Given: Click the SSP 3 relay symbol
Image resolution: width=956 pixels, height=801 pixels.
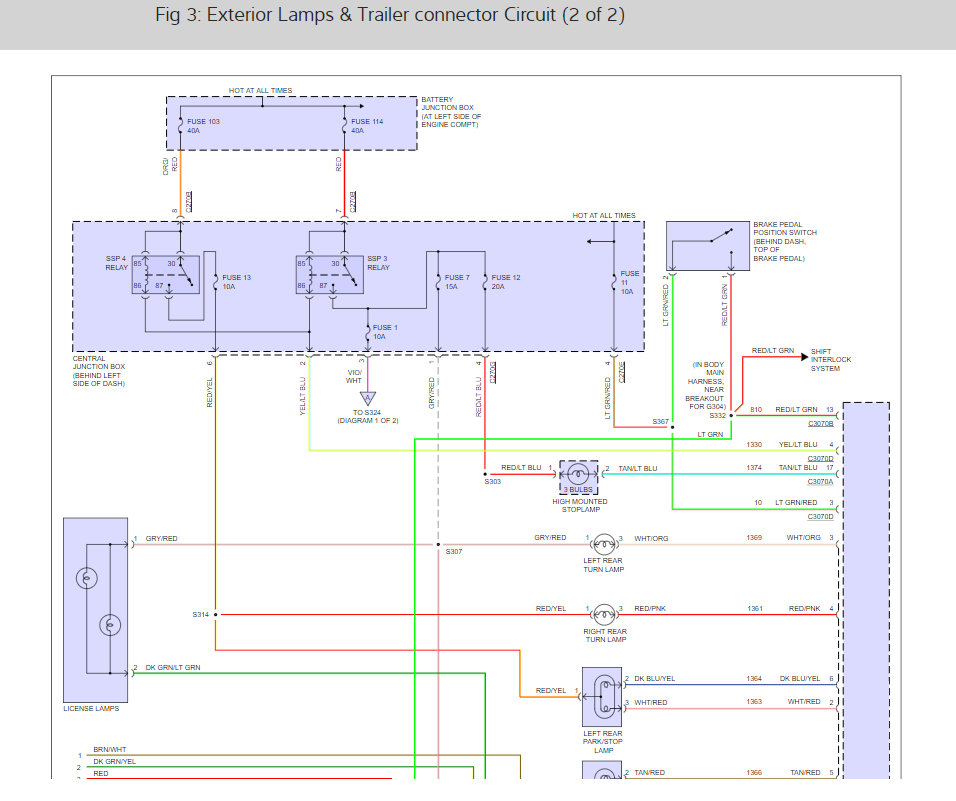Looking at the screenshot, I should tap(329, 275).
